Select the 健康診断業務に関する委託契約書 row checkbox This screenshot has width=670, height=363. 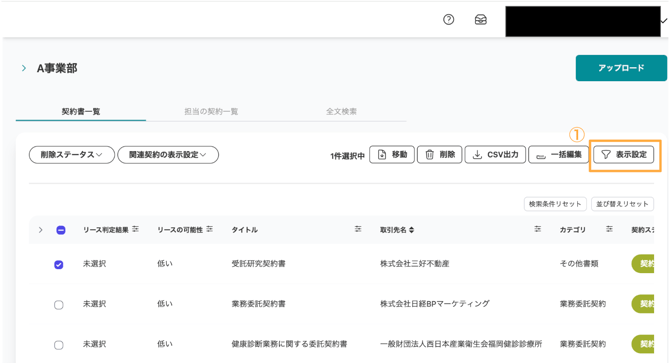pos(59,345)
